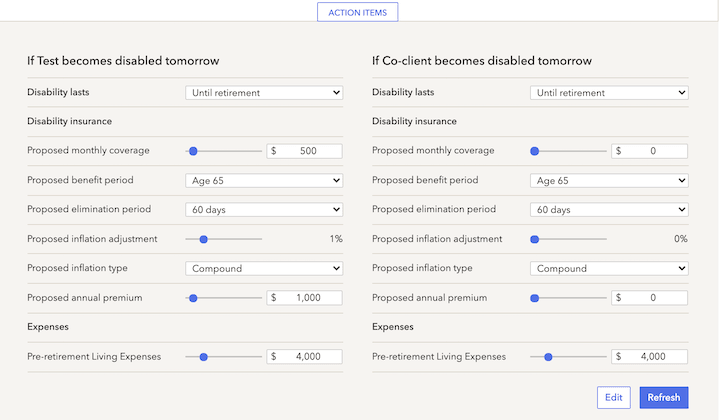Click Co-client's Proposed annual premium slider handle
720x420 pixels.
pos(534,298)
